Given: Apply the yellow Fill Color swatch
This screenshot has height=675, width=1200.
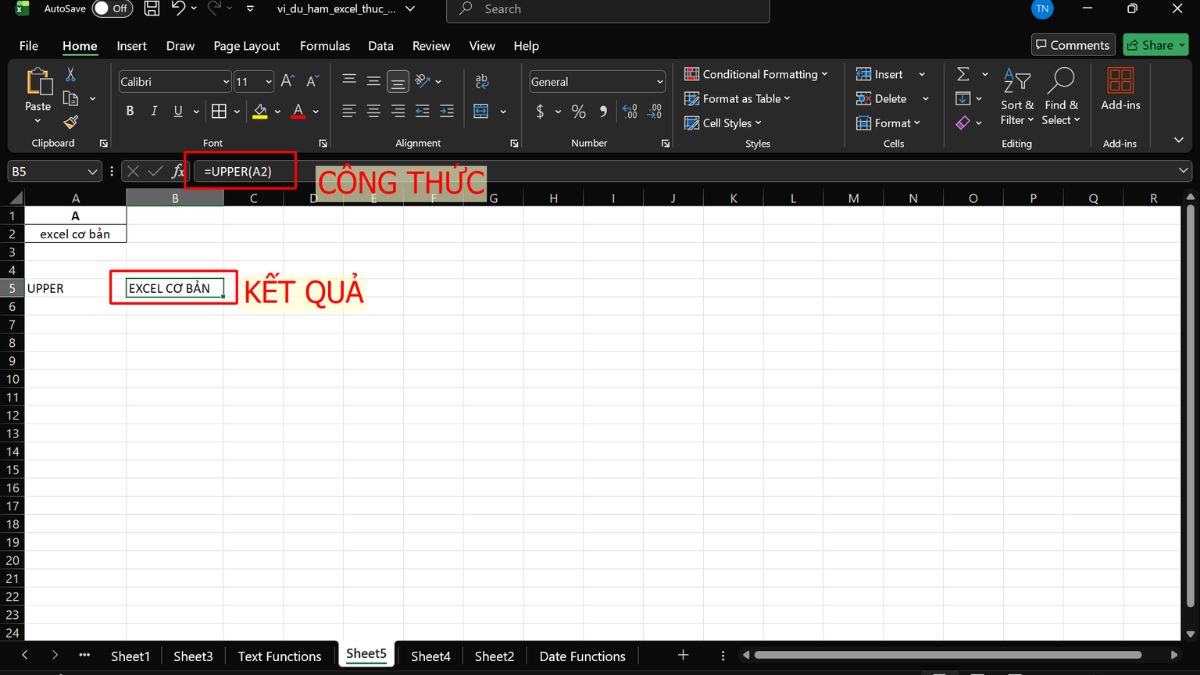Looking at the screenshot, I should click(x=260, y=111).
